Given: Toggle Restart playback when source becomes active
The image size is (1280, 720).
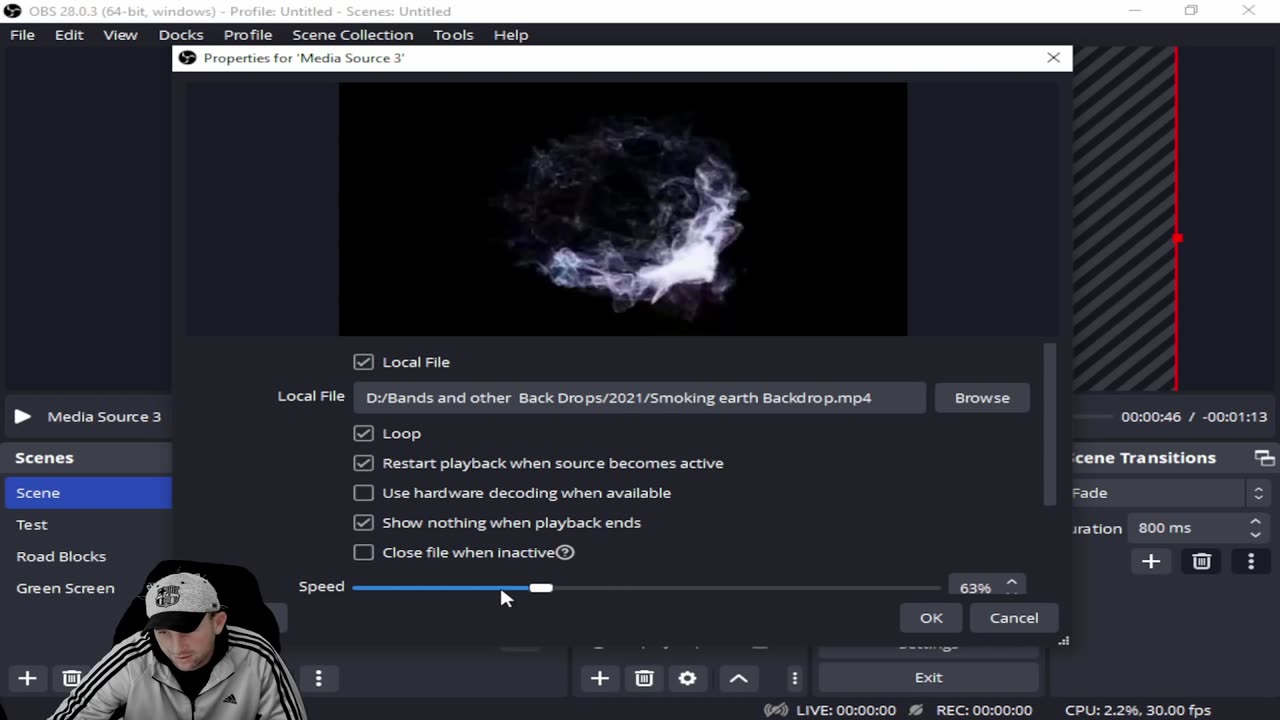Looking at the screenshot, I should (x=363, y=463).
